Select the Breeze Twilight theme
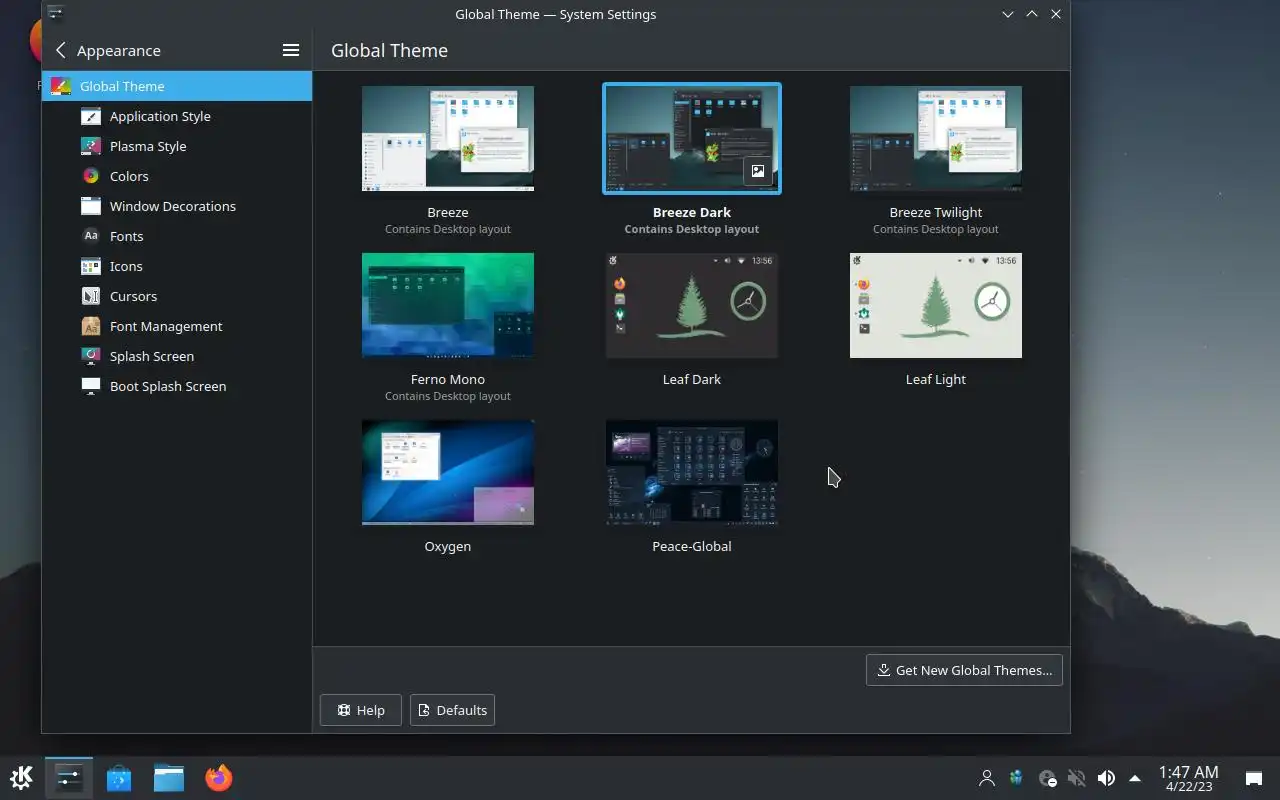The height and width of the screenshot is (800, 1280). pyautogui.click(x=936, y=138)
